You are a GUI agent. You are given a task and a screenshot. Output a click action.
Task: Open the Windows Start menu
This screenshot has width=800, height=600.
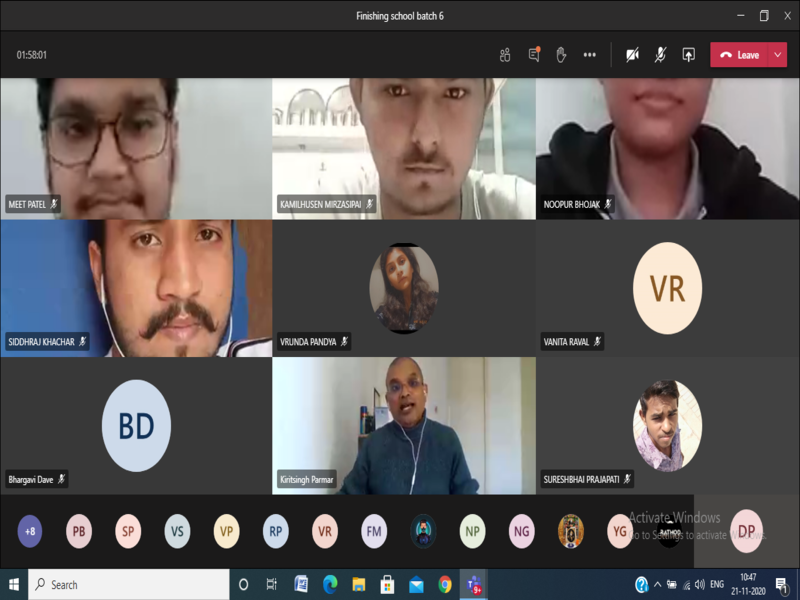coord(14,584)
